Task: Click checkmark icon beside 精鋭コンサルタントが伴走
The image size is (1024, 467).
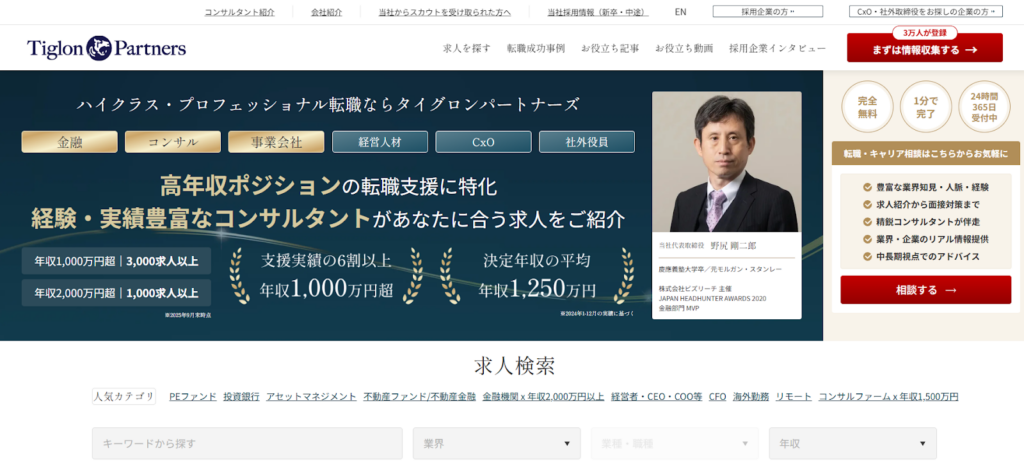Action: 867,222
